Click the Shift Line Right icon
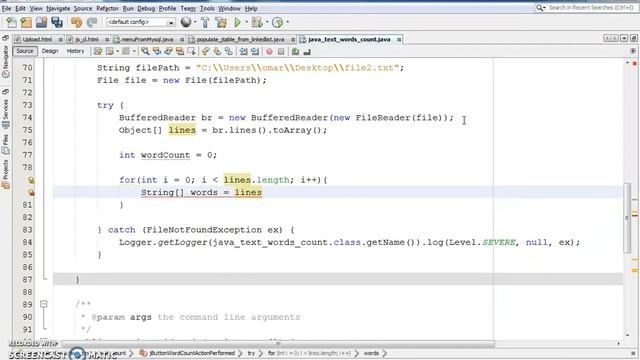Viewport: 640px width, 360px height. (x=255, y=51)
